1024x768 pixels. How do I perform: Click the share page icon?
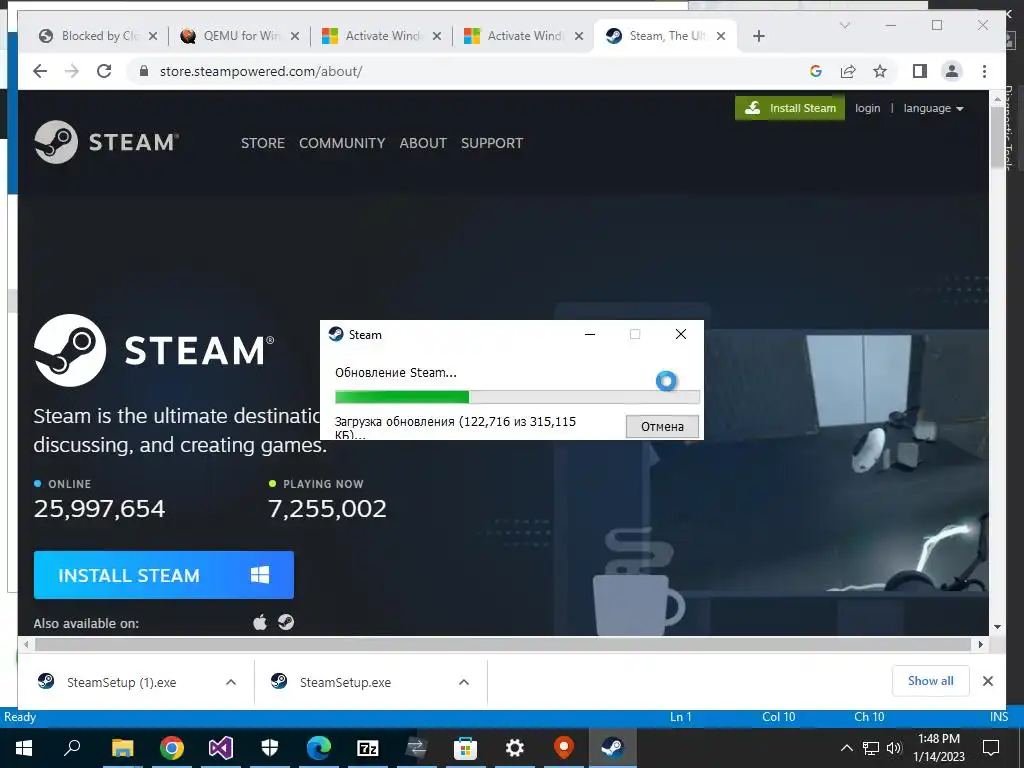tap(848, 71)
